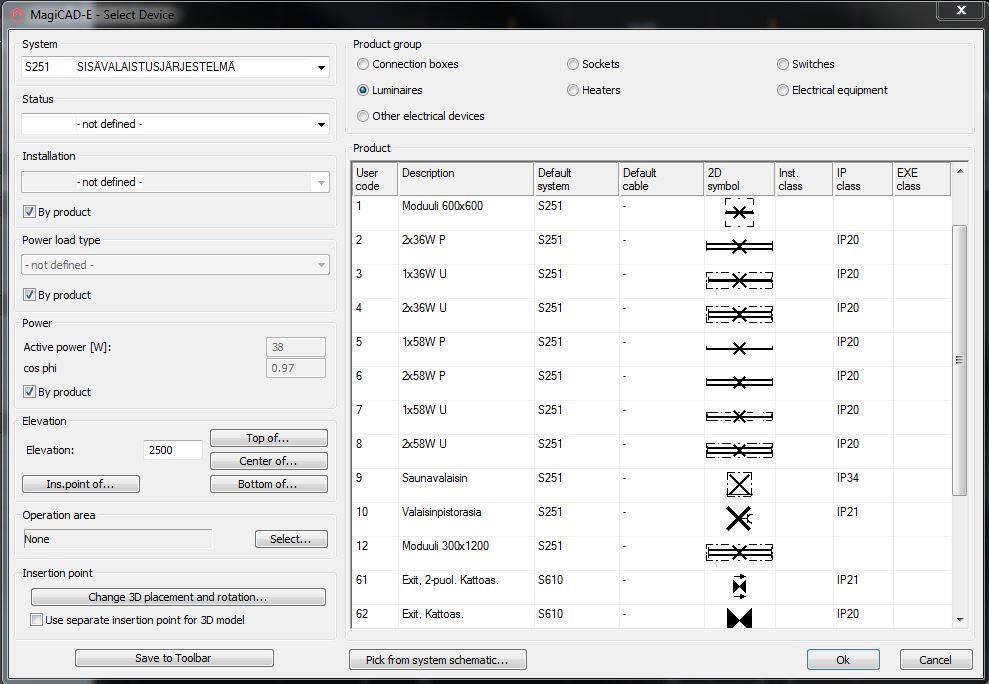Click the Cancel button
This screenshot has height=684, width=989.
tap(936, 660)
